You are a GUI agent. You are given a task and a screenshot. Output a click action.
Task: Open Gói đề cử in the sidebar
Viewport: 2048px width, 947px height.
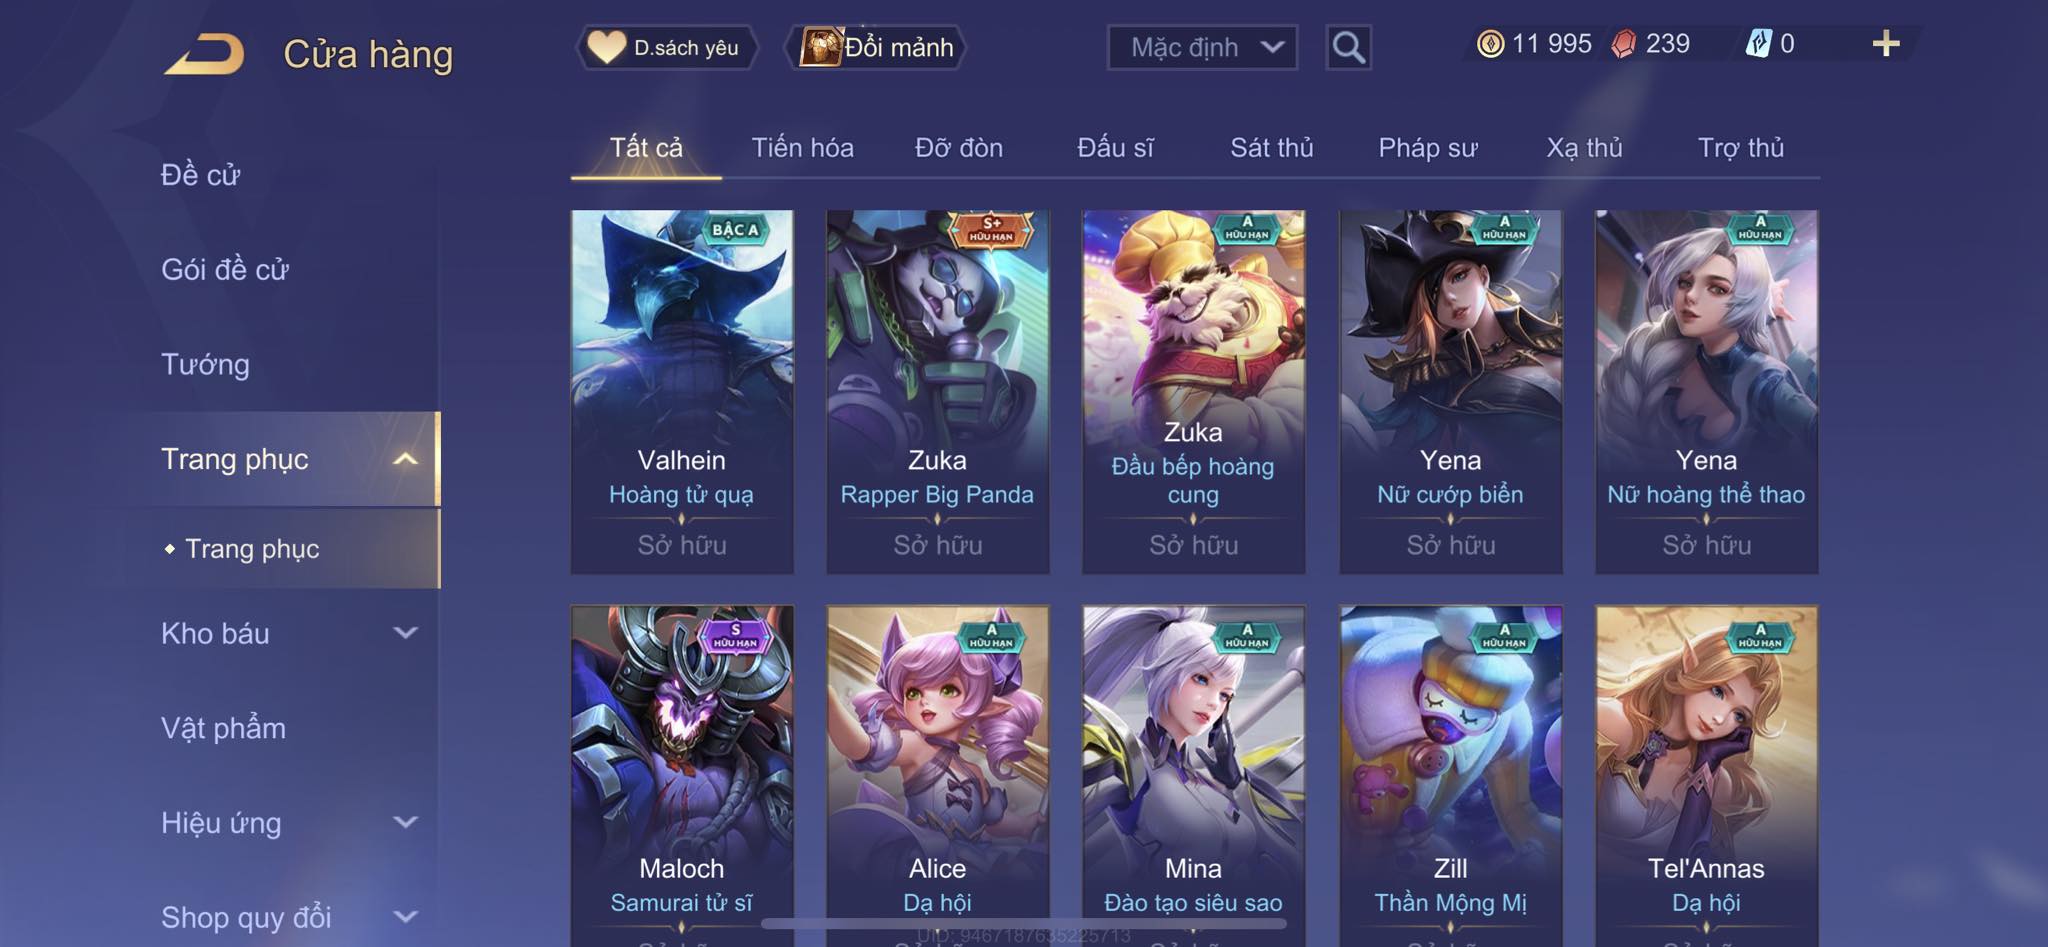click(x=225, y=269)
